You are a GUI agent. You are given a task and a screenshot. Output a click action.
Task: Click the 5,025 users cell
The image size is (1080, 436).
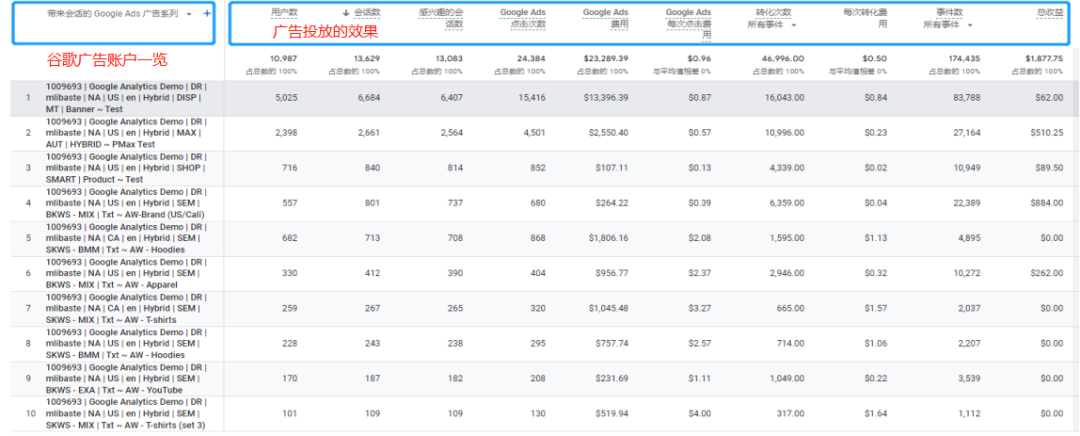coord(286,98)
